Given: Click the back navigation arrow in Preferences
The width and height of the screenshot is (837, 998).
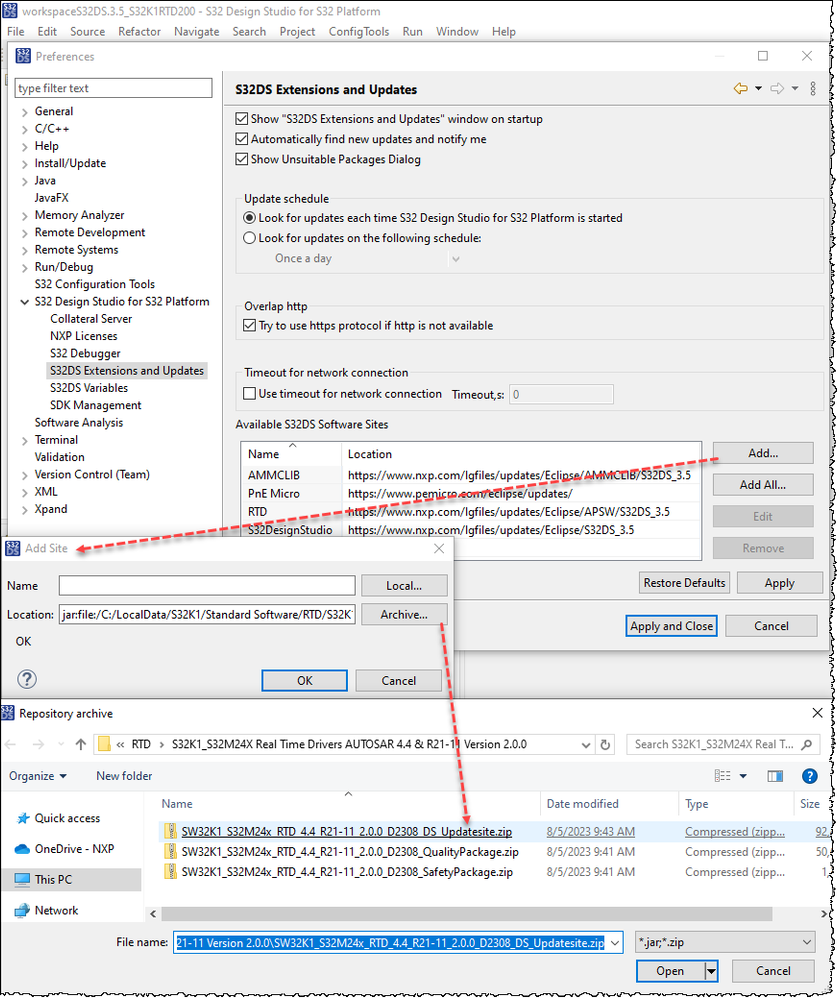Looking at the screenshot, I should 740,88.
